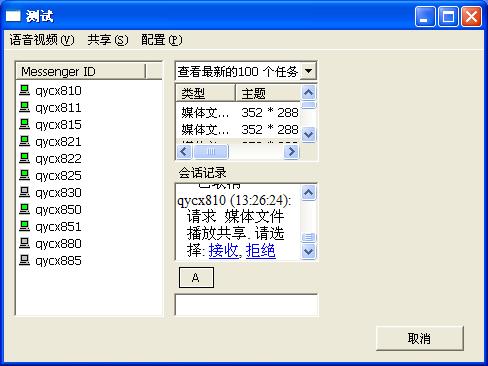This screenshot has width=488, height=366.
Task: Open the 共享(S) menu
Action: [108, 40]
